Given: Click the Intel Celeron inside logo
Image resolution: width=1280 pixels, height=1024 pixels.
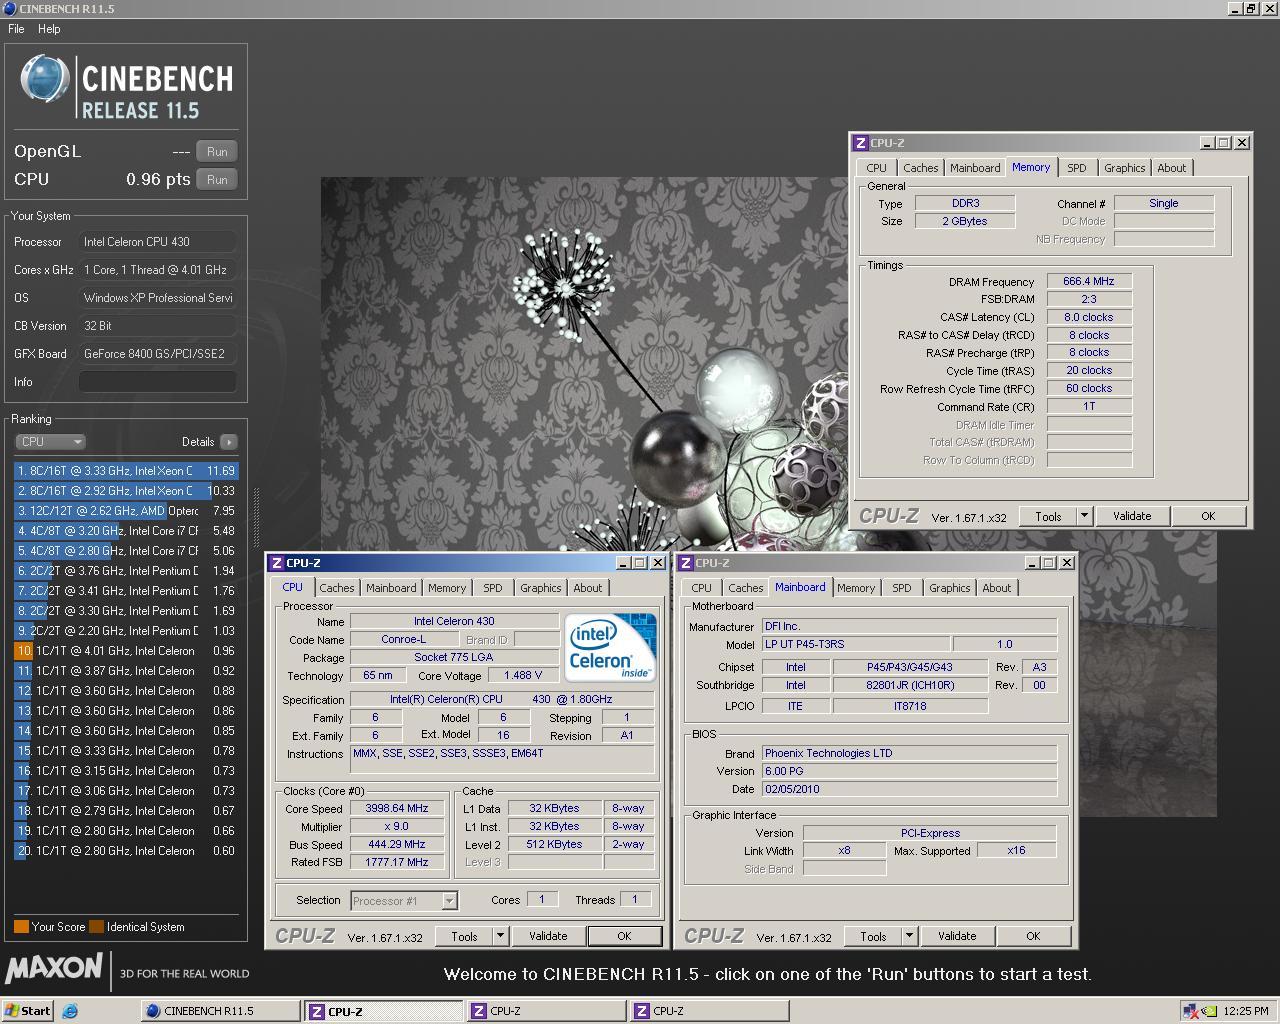Looking at the screenshot, I should tap(610, 647).
